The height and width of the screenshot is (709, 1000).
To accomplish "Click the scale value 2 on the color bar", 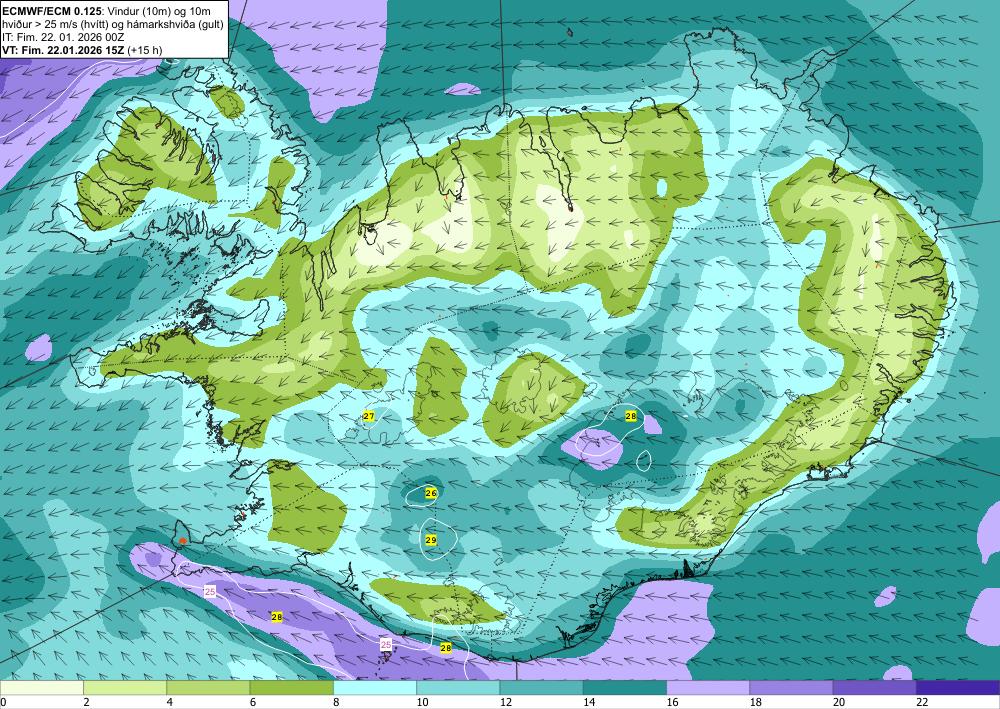I will [86, 702].
